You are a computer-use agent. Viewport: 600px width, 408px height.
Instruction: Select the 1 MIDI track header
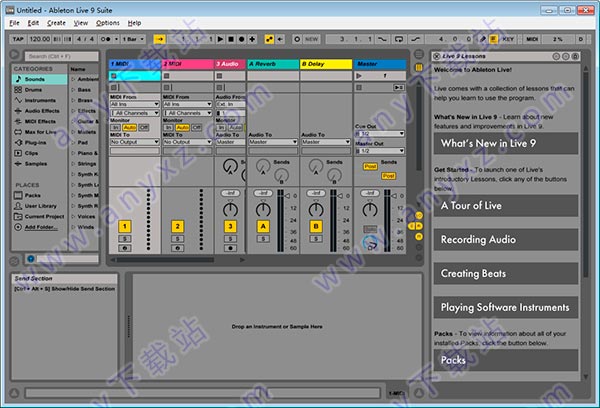pyautogui.click(x=135, y=64)
